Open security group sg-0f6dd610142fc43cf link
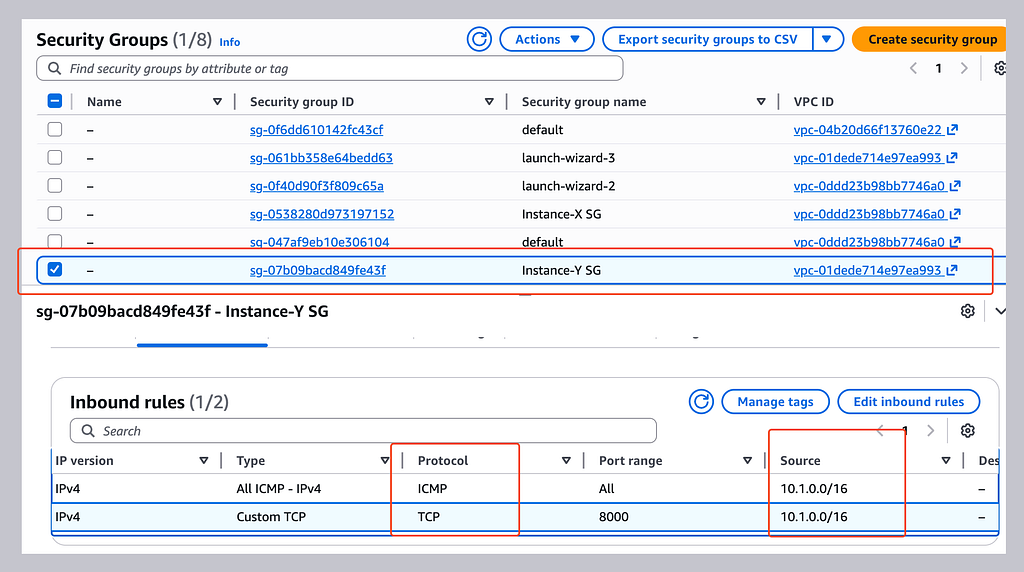 click(316, 129)
